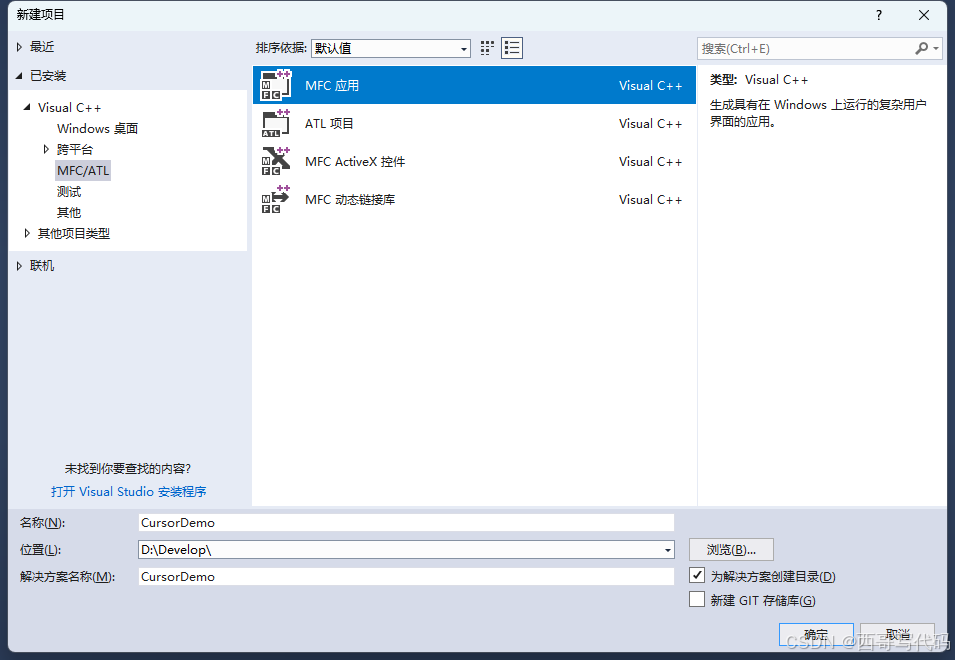Switch to small icons grid view
Image resolution: width=955 pixels, height=660 pixels.
487,48
